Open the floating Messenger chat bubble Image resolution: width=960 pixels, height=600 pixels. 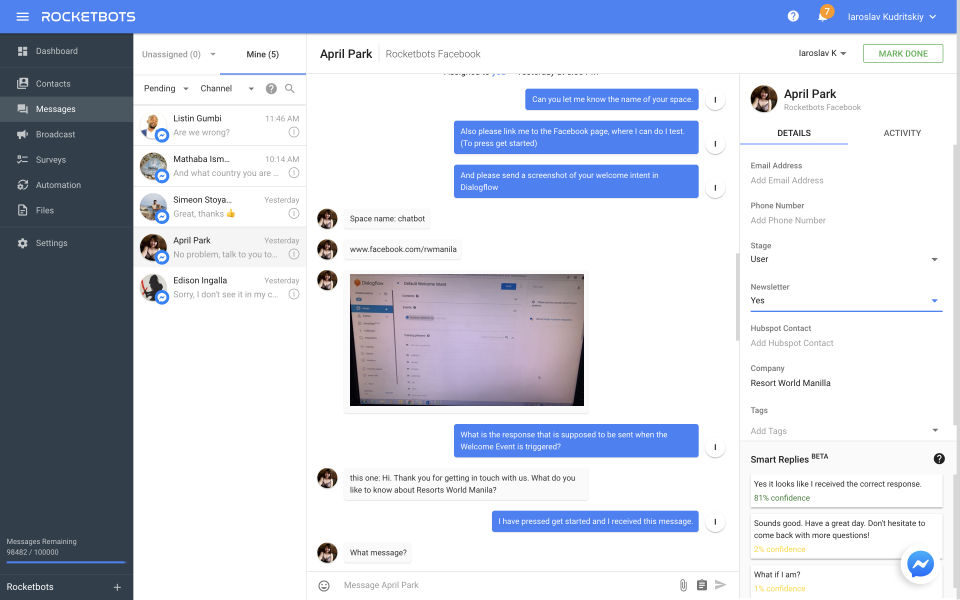(920, 564)
